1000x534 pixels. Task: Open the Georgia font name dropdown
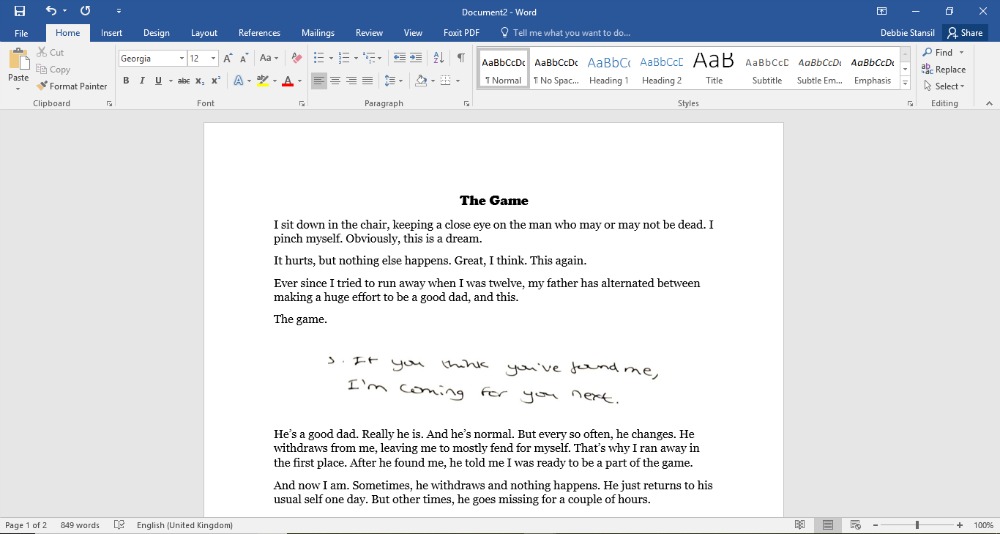click(182, 58)
